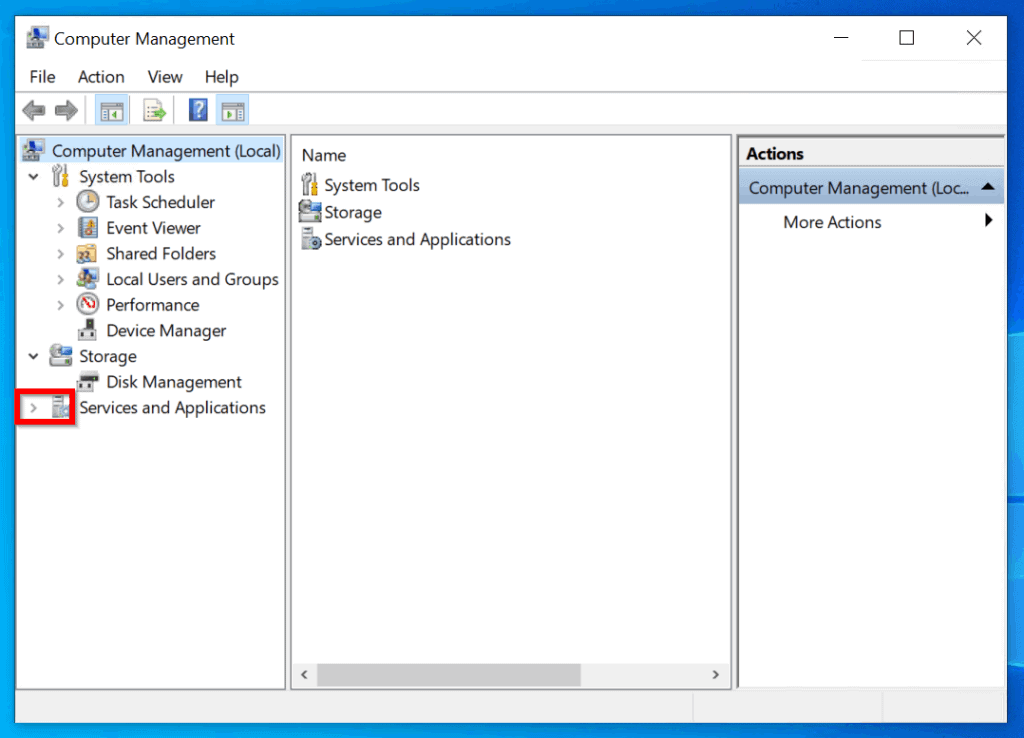This screenshot has width=1024, height=738.
Task: Click the scrollbar left arrow
Action: pyautogui.click(x=304, y=675)
